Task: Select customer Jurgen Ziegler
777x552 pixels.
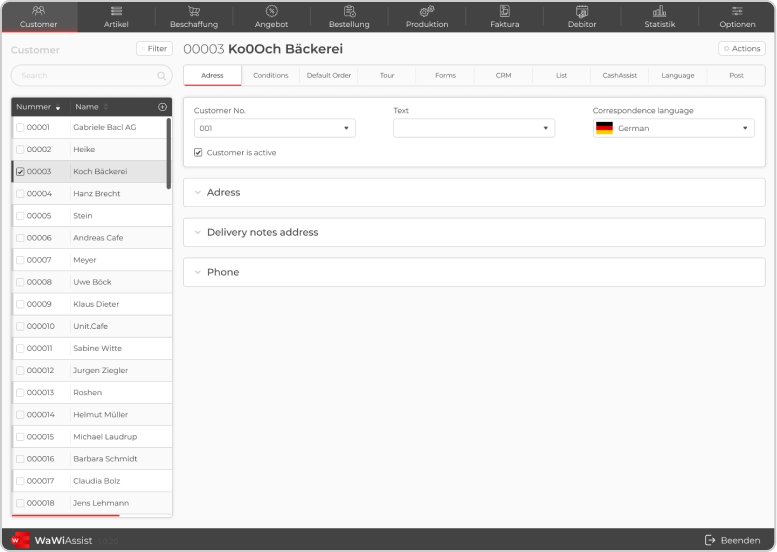Action: 101,371
